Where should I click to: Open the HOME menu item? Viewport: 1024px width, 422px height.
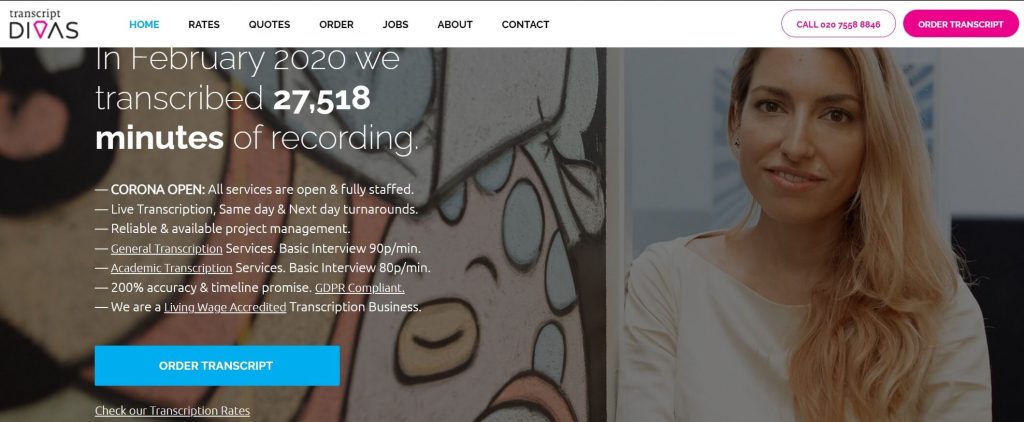coord(144,25)
